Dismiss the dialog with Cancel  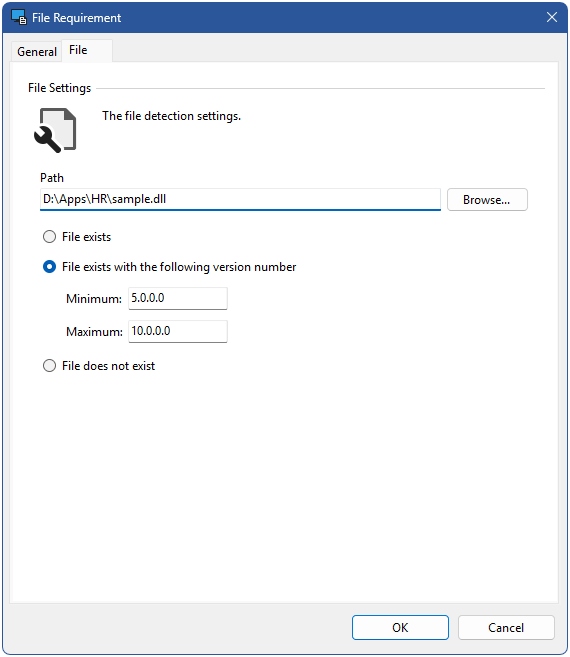pos(506,627)
